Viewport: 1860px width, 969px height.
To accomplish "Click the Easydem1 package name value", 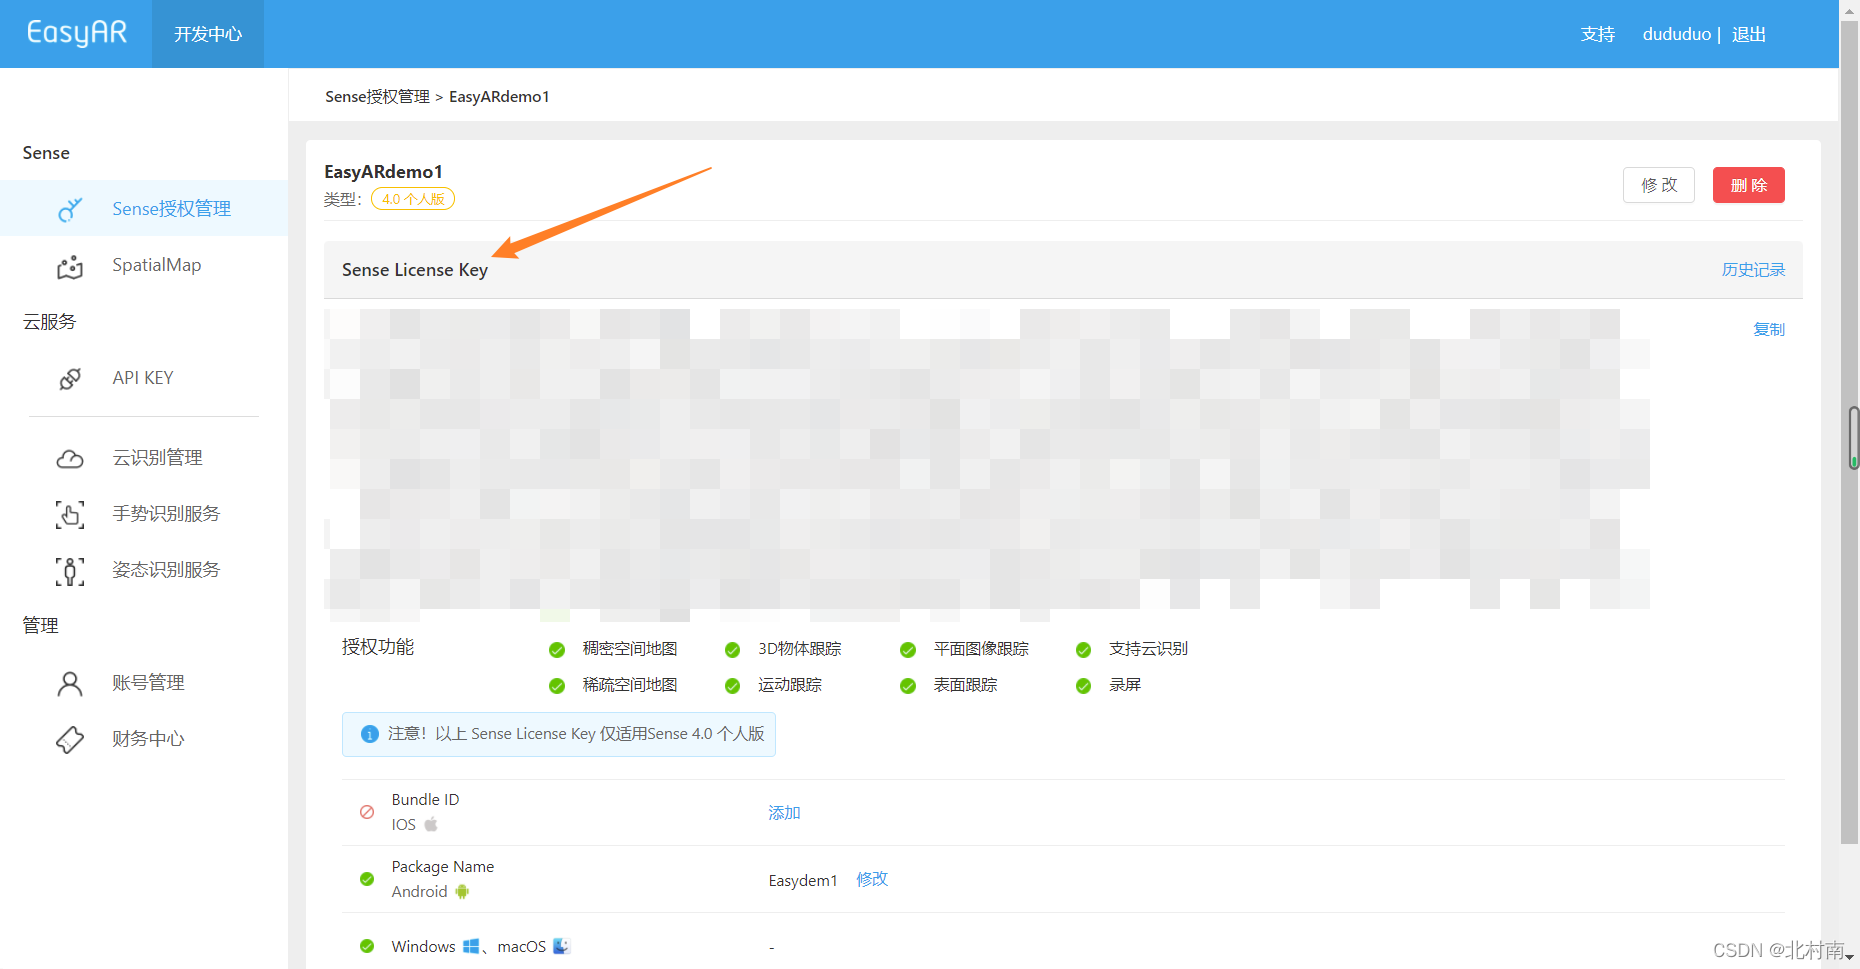I will click(803, 880).
